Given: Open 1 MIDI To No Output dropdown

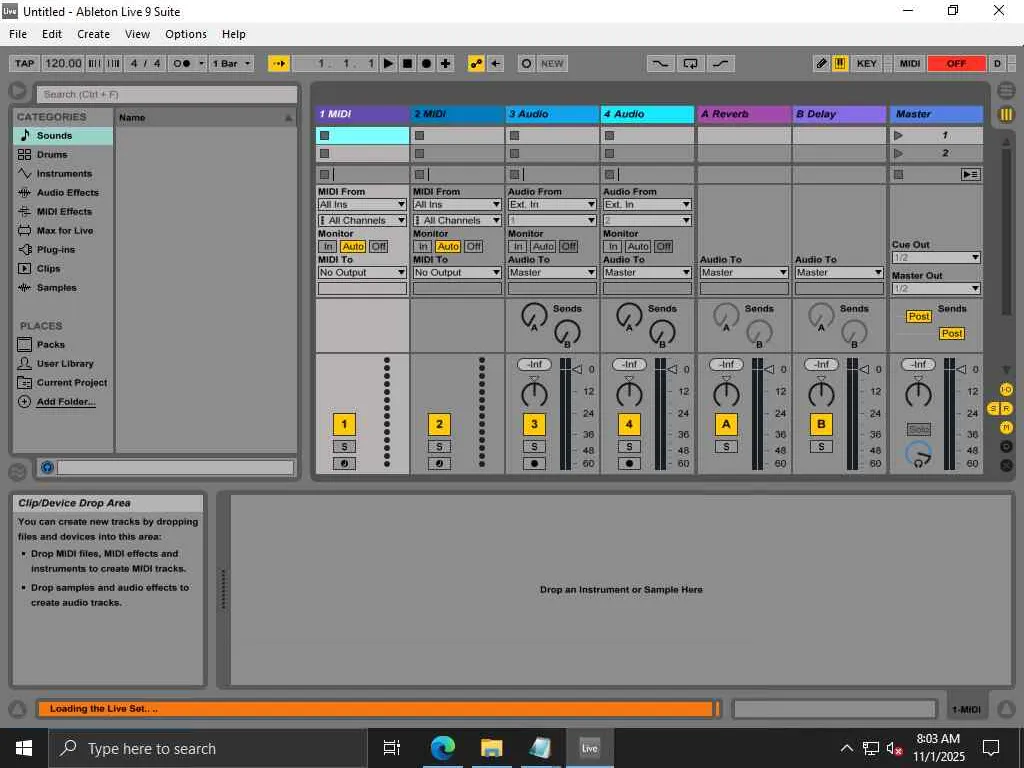Looking at the screenshot, I should click(x=362, y=272).
